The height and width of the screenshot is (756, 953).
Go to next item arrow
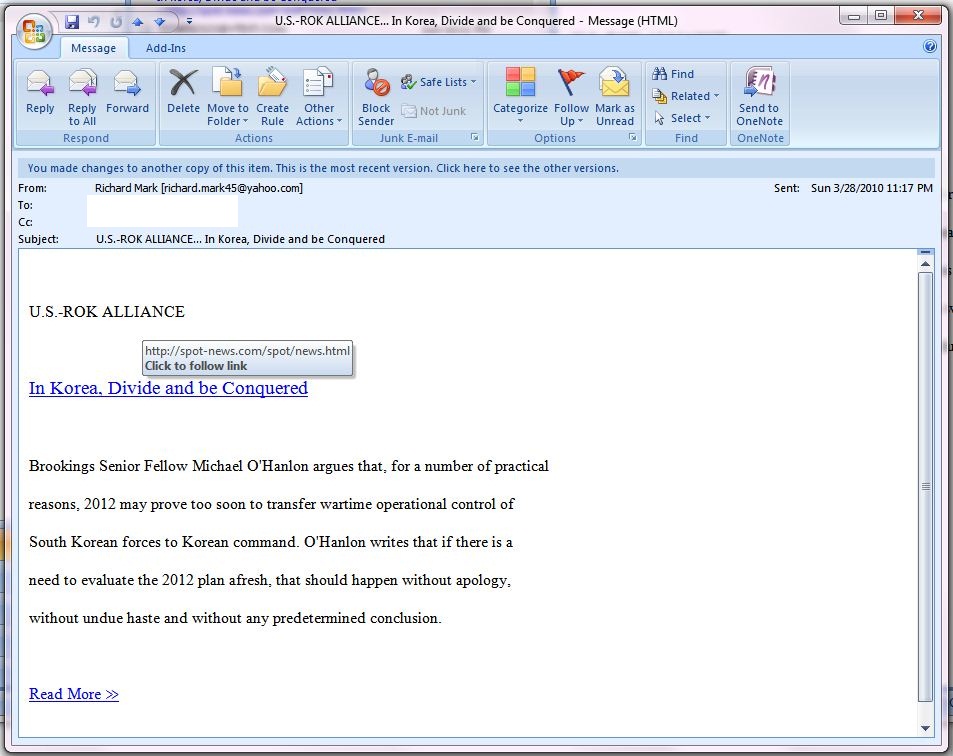pos(160,22)
